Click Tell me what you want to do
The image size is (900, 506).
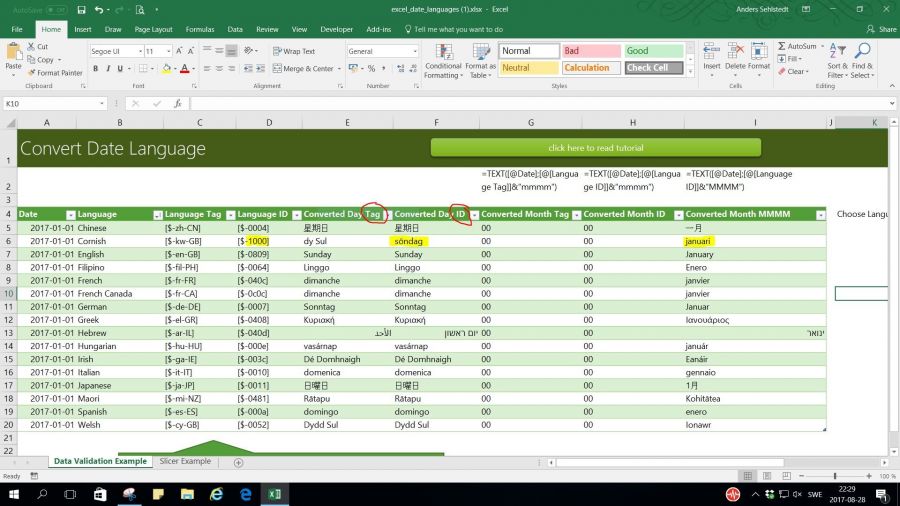click(453, 29)
